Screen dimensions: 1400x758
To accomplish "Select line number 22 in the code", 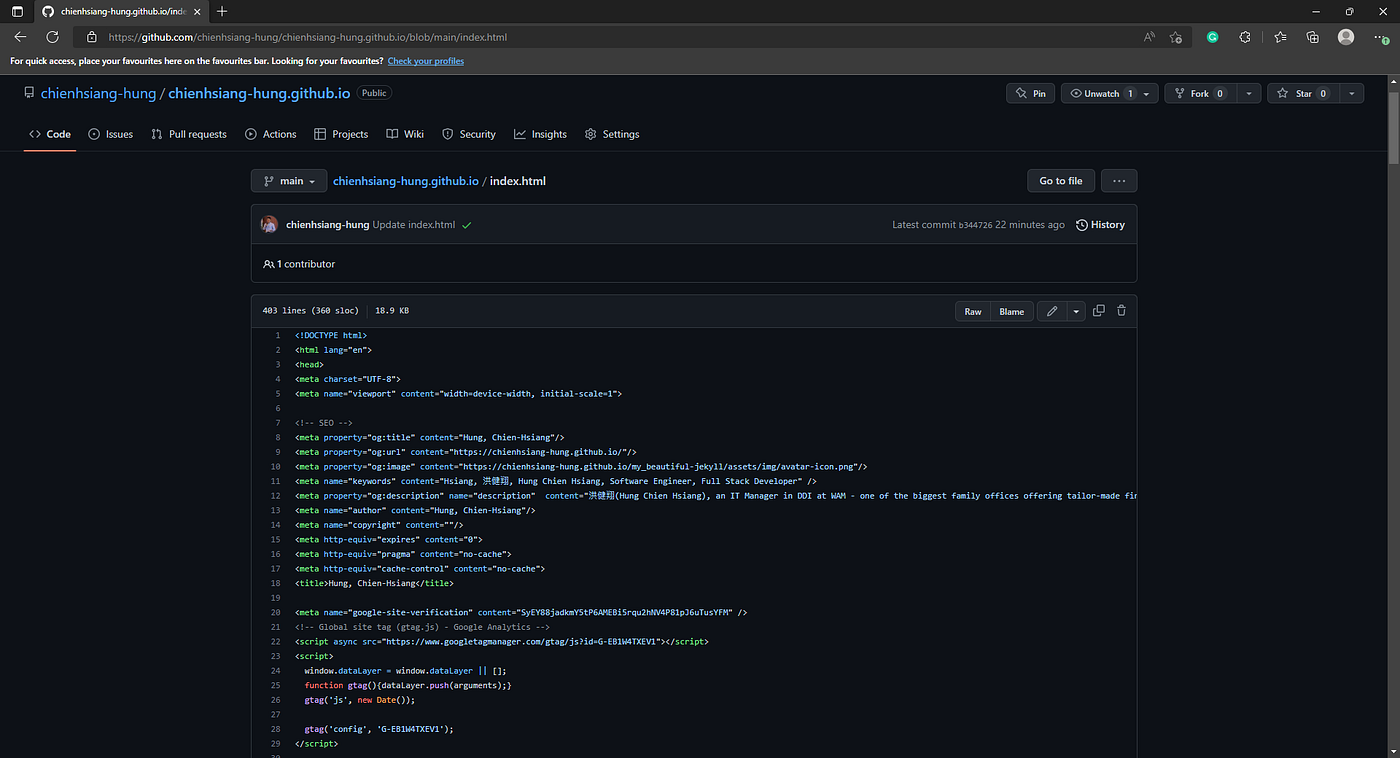I will 276,641.
